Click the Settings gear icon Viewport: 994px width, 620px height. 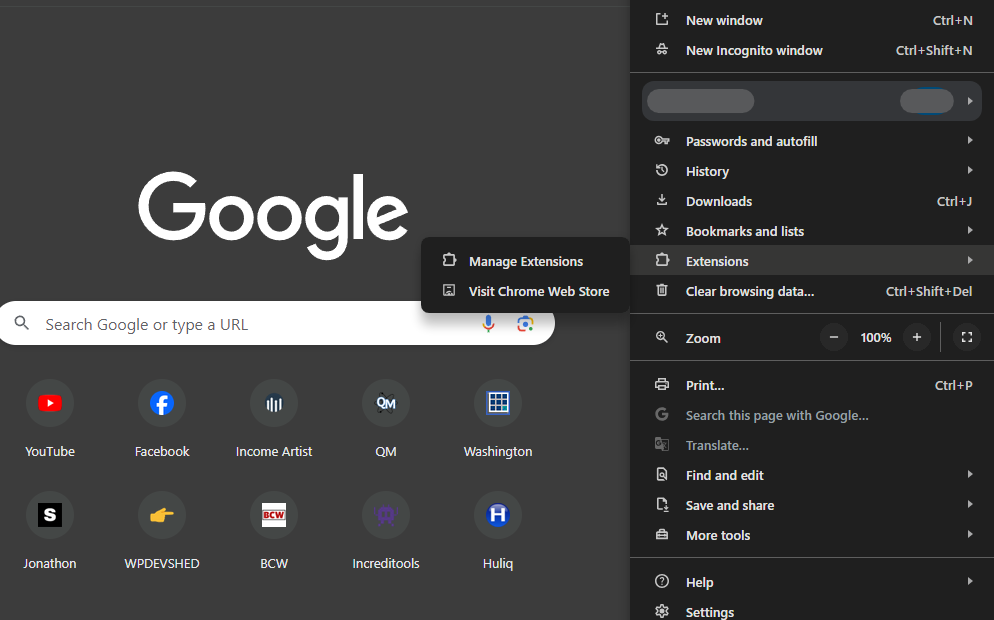[662, 611]
